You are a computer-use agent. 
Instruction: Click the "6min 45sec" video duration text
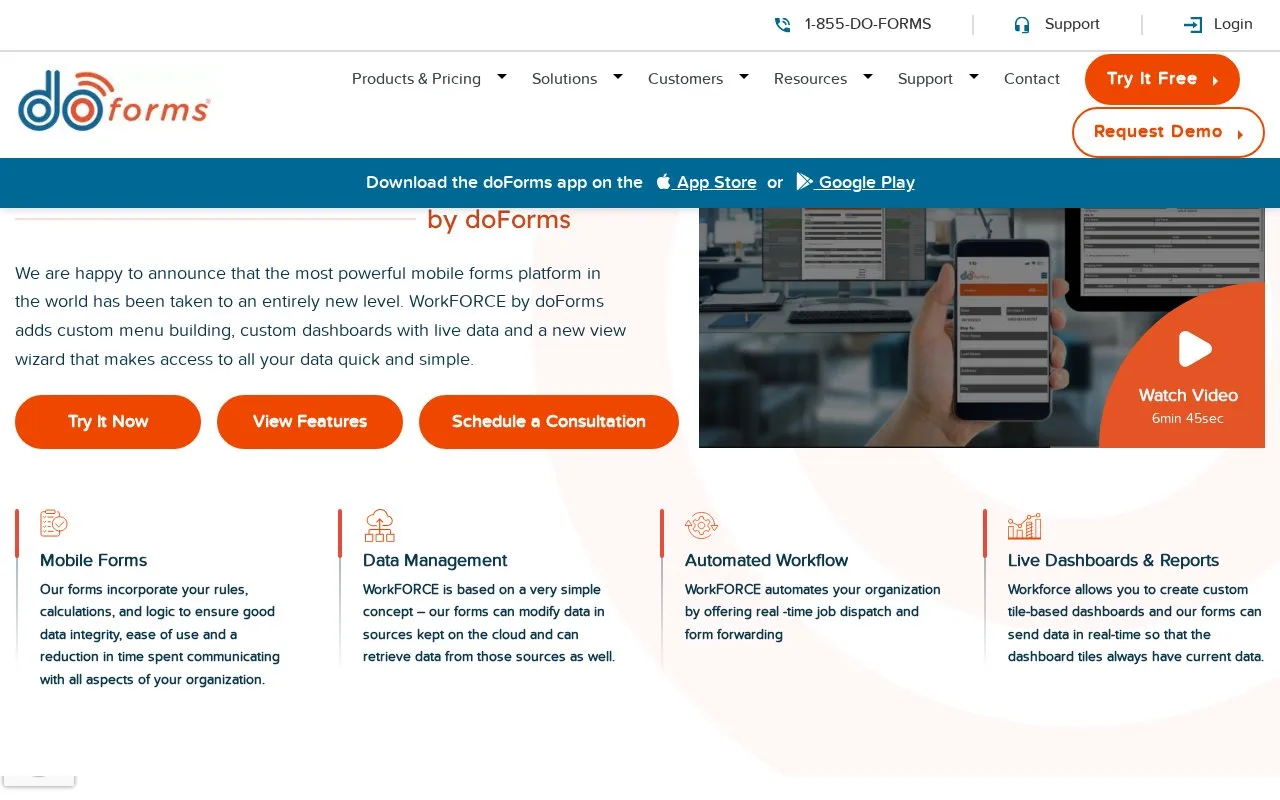pyautogui.click(x=1188, y=418)
